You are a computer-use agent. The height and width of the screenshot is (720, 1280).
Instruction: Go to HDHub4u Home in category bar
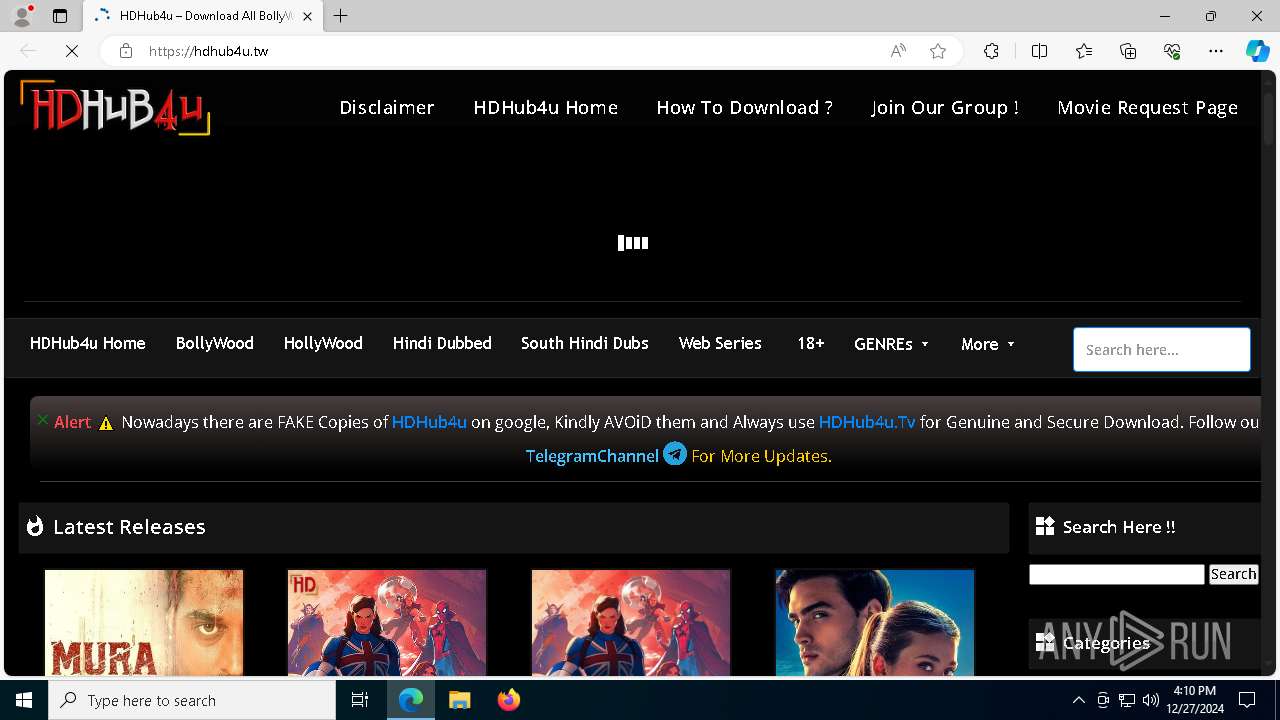click(x=87, y=343)
